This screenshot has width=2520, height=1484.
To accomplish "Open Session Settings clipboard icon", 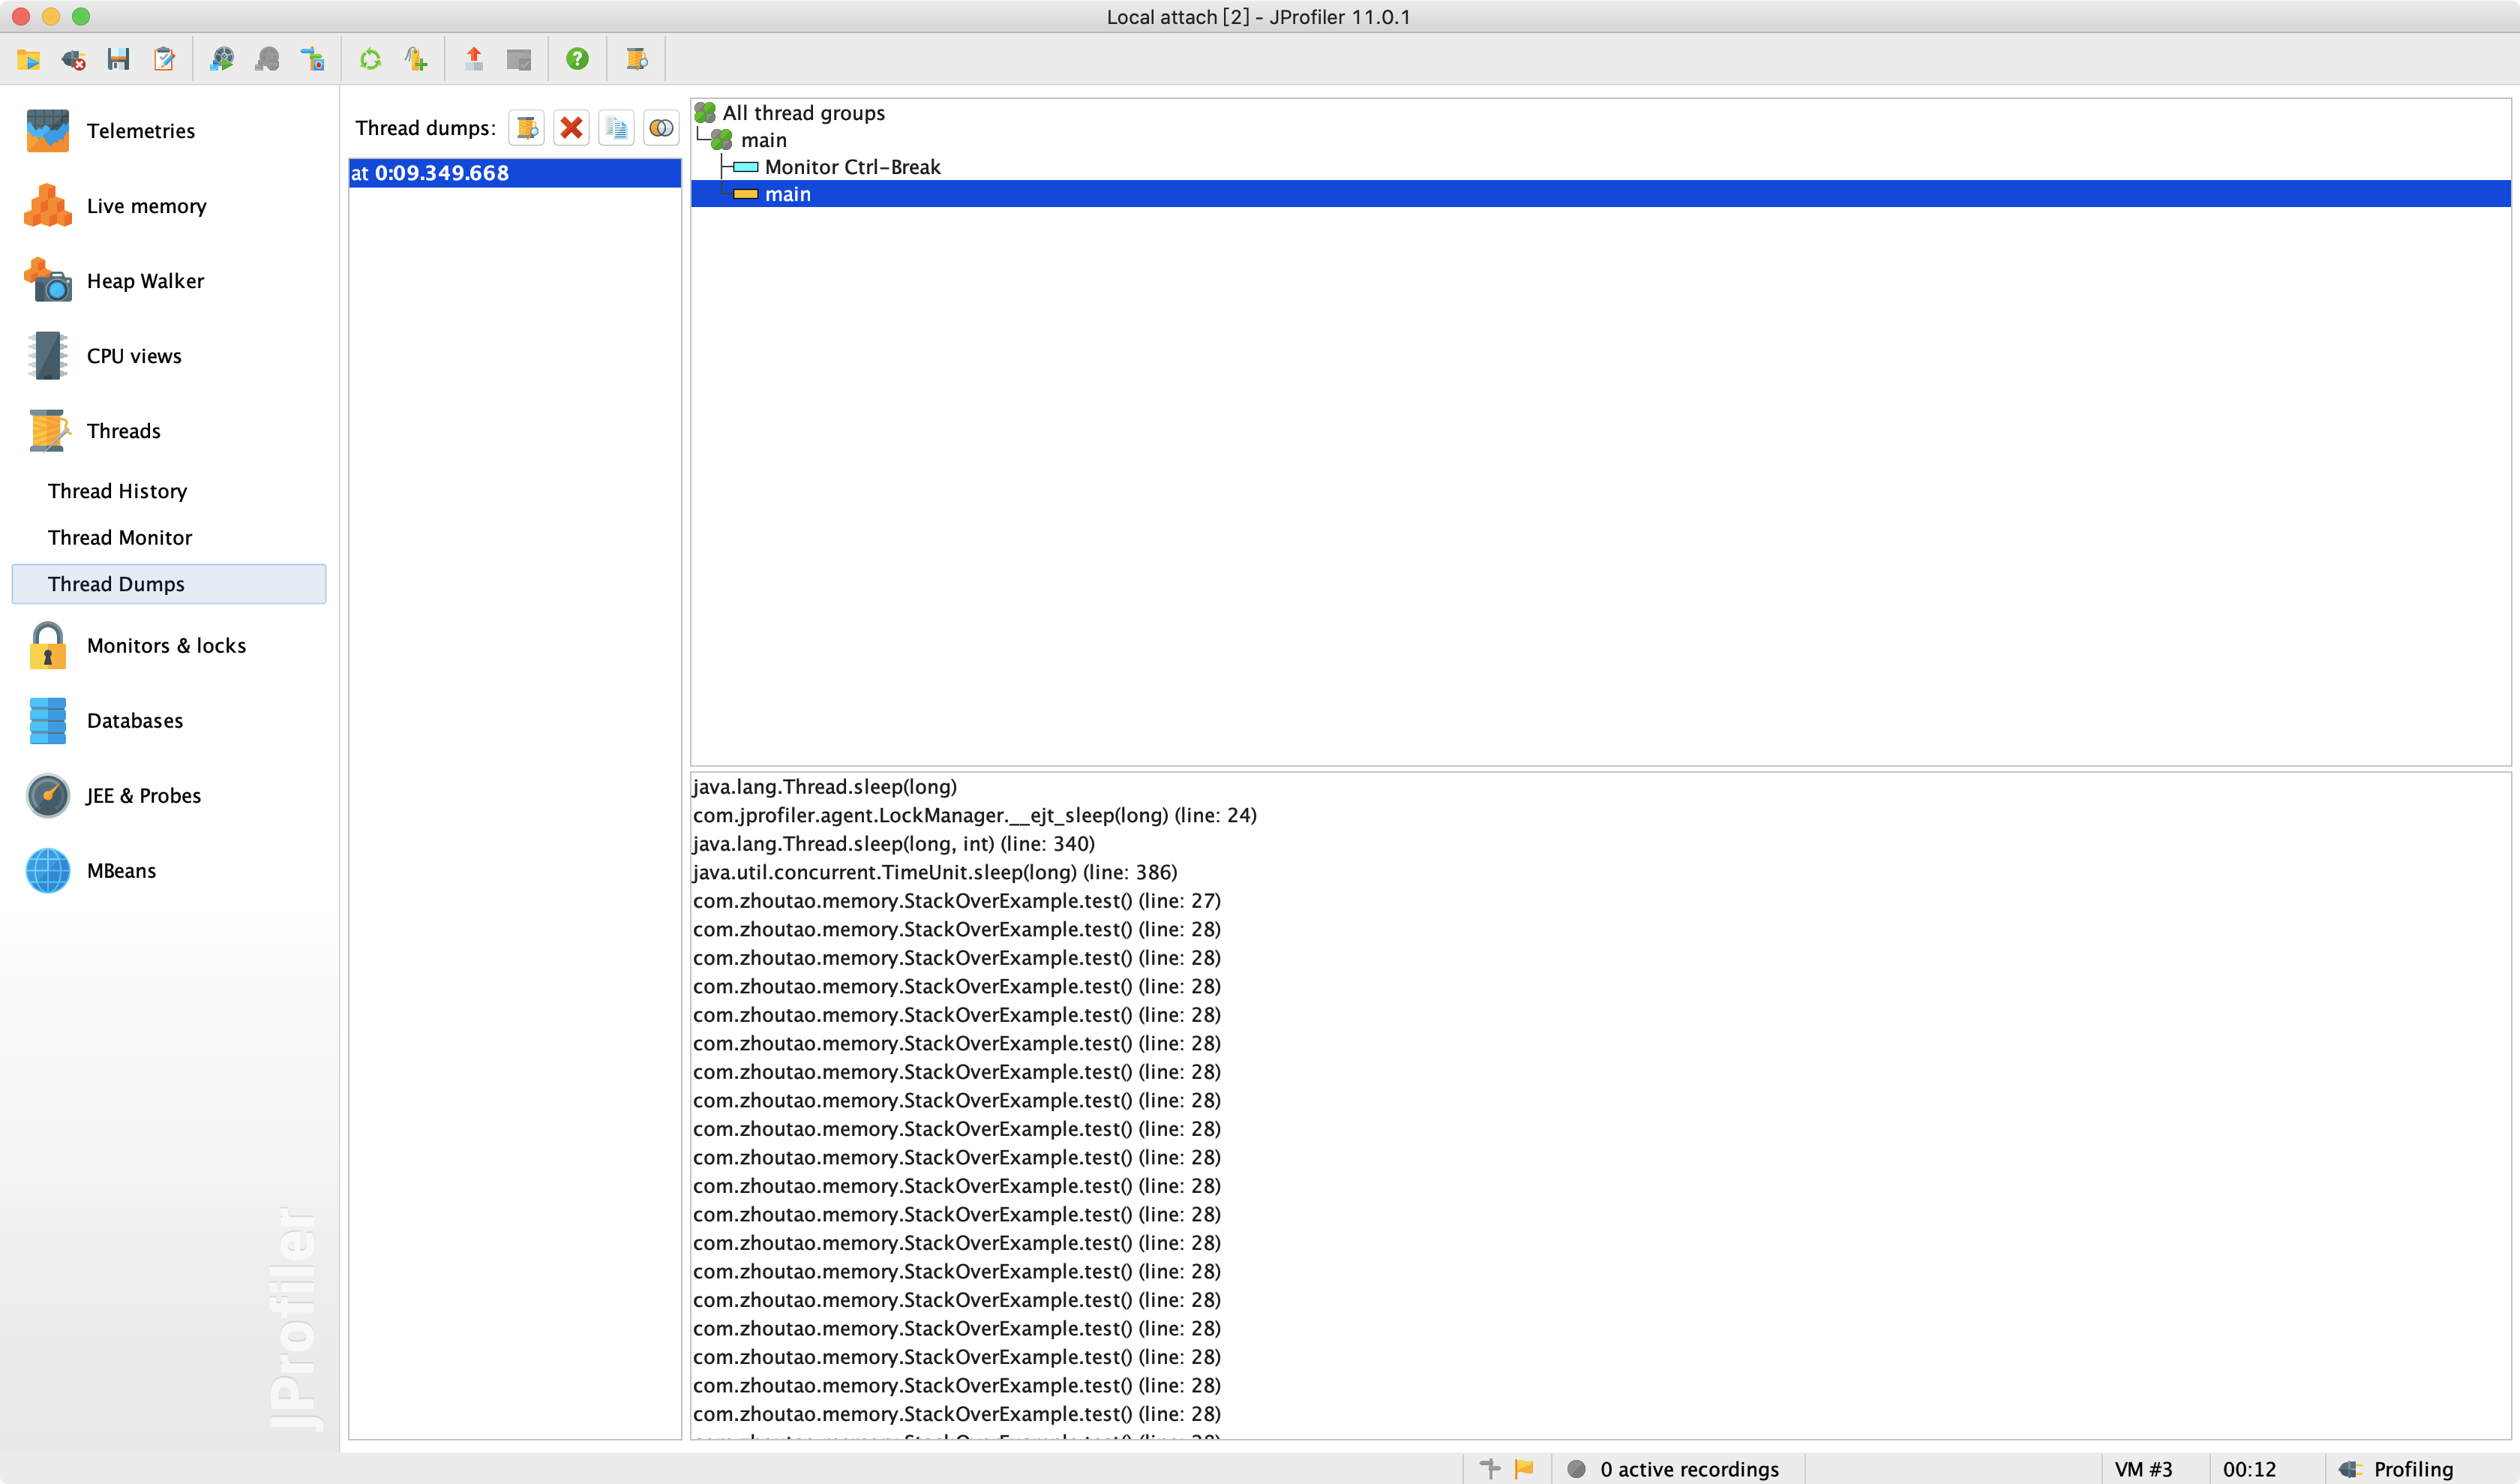I will [x=164, y=60].
